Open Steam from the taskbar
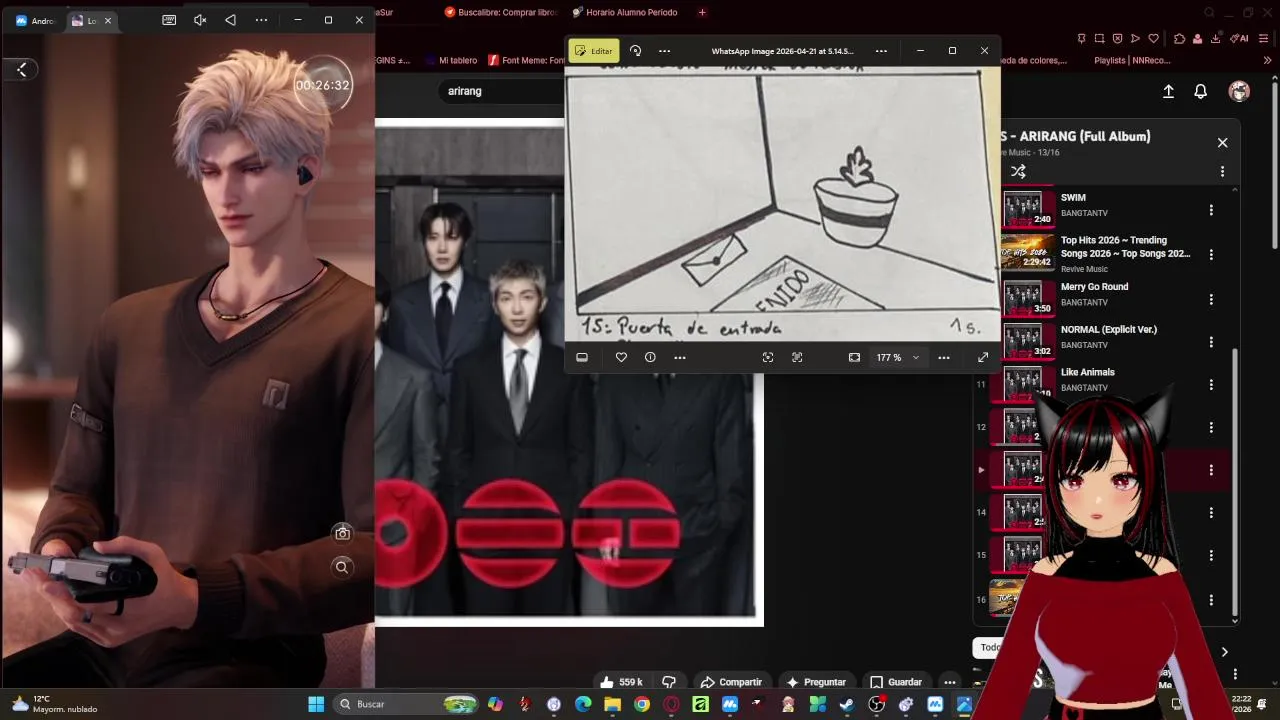Screen dimensions: 1280x720 pyautogui.click(x=847, y=704)
